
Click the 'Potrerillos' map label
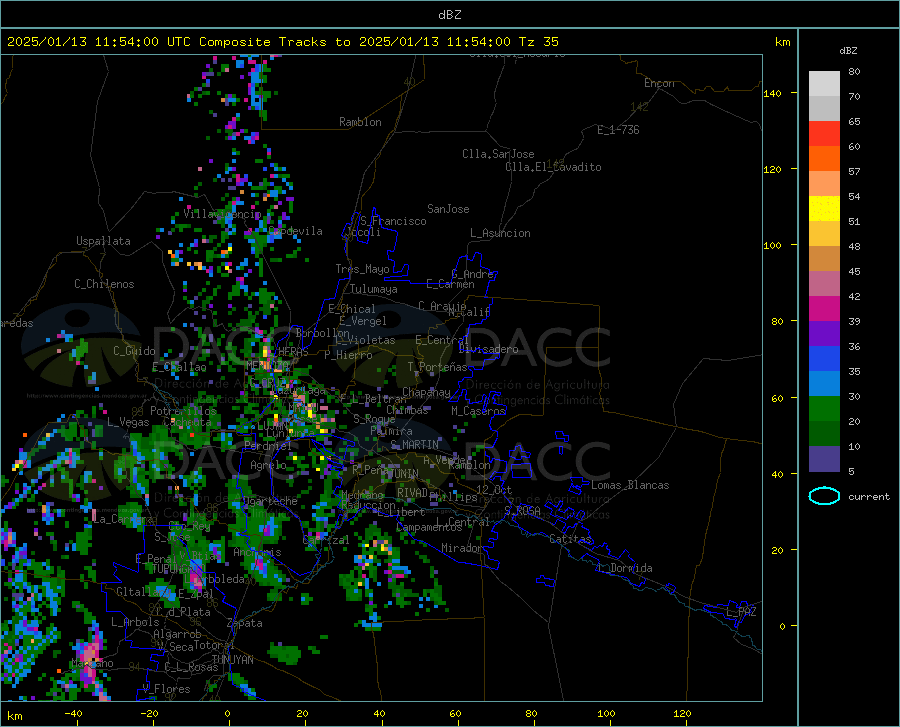tap(183, 411)
